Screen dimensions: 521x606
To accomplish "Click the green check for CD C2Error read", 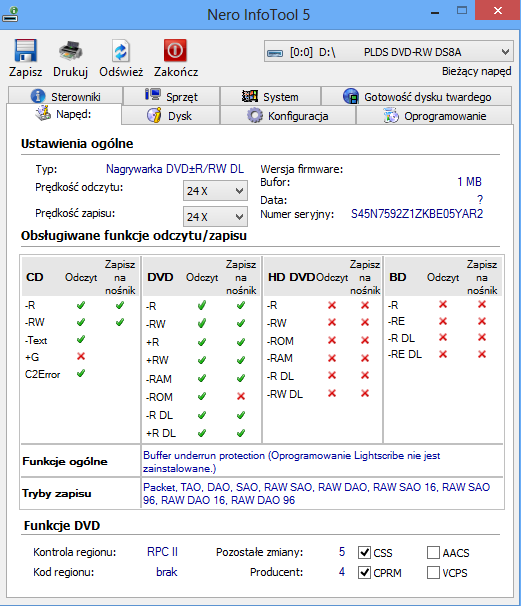I will [x=81, y=373].
